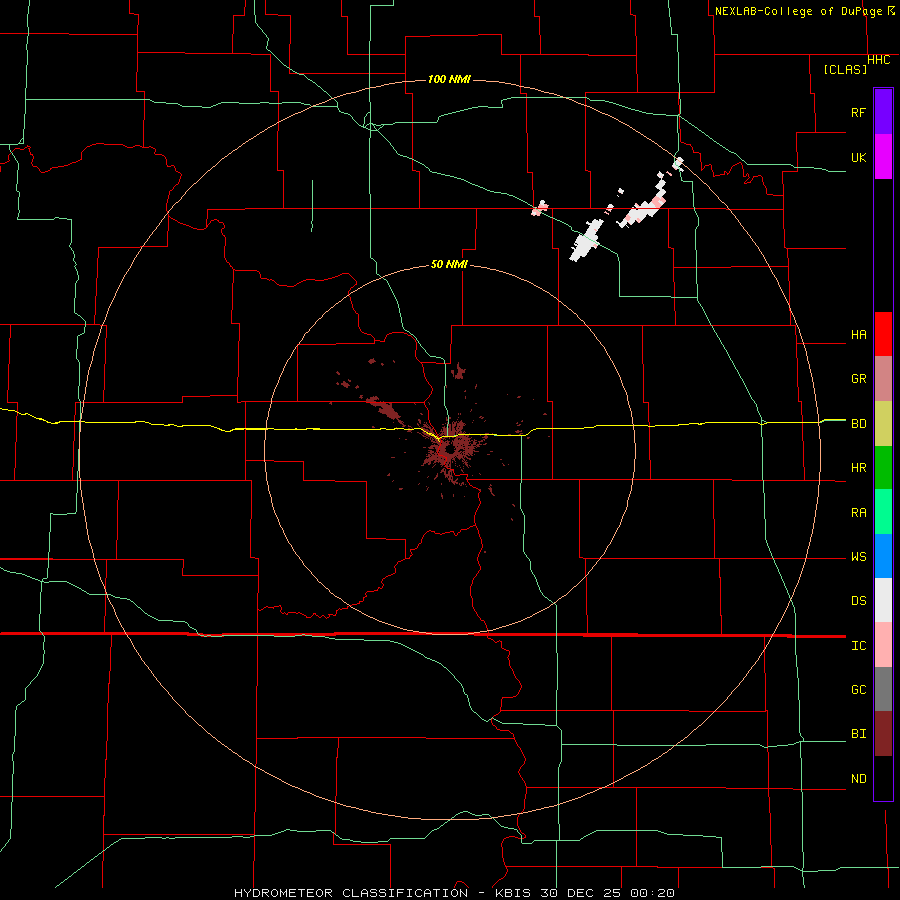Viewport: 900px width, 900px height.
Task: Click the white DS legend swatch
Action: click(883, 600)
